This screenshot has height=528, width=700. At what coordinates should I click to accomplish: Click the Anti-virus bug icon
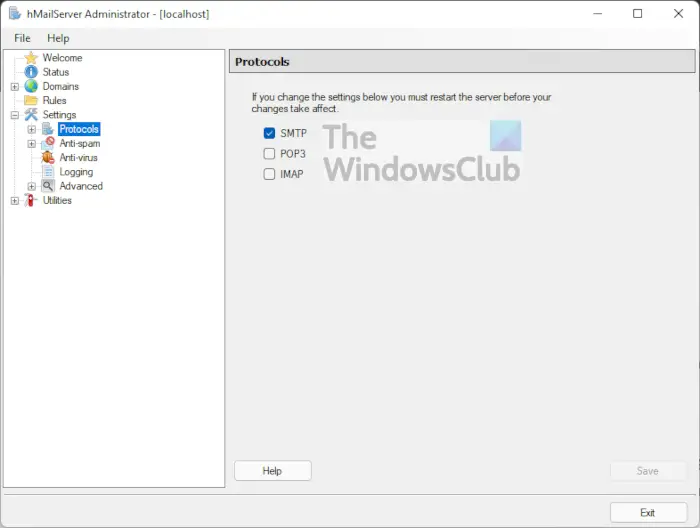(x=48, y=158)
